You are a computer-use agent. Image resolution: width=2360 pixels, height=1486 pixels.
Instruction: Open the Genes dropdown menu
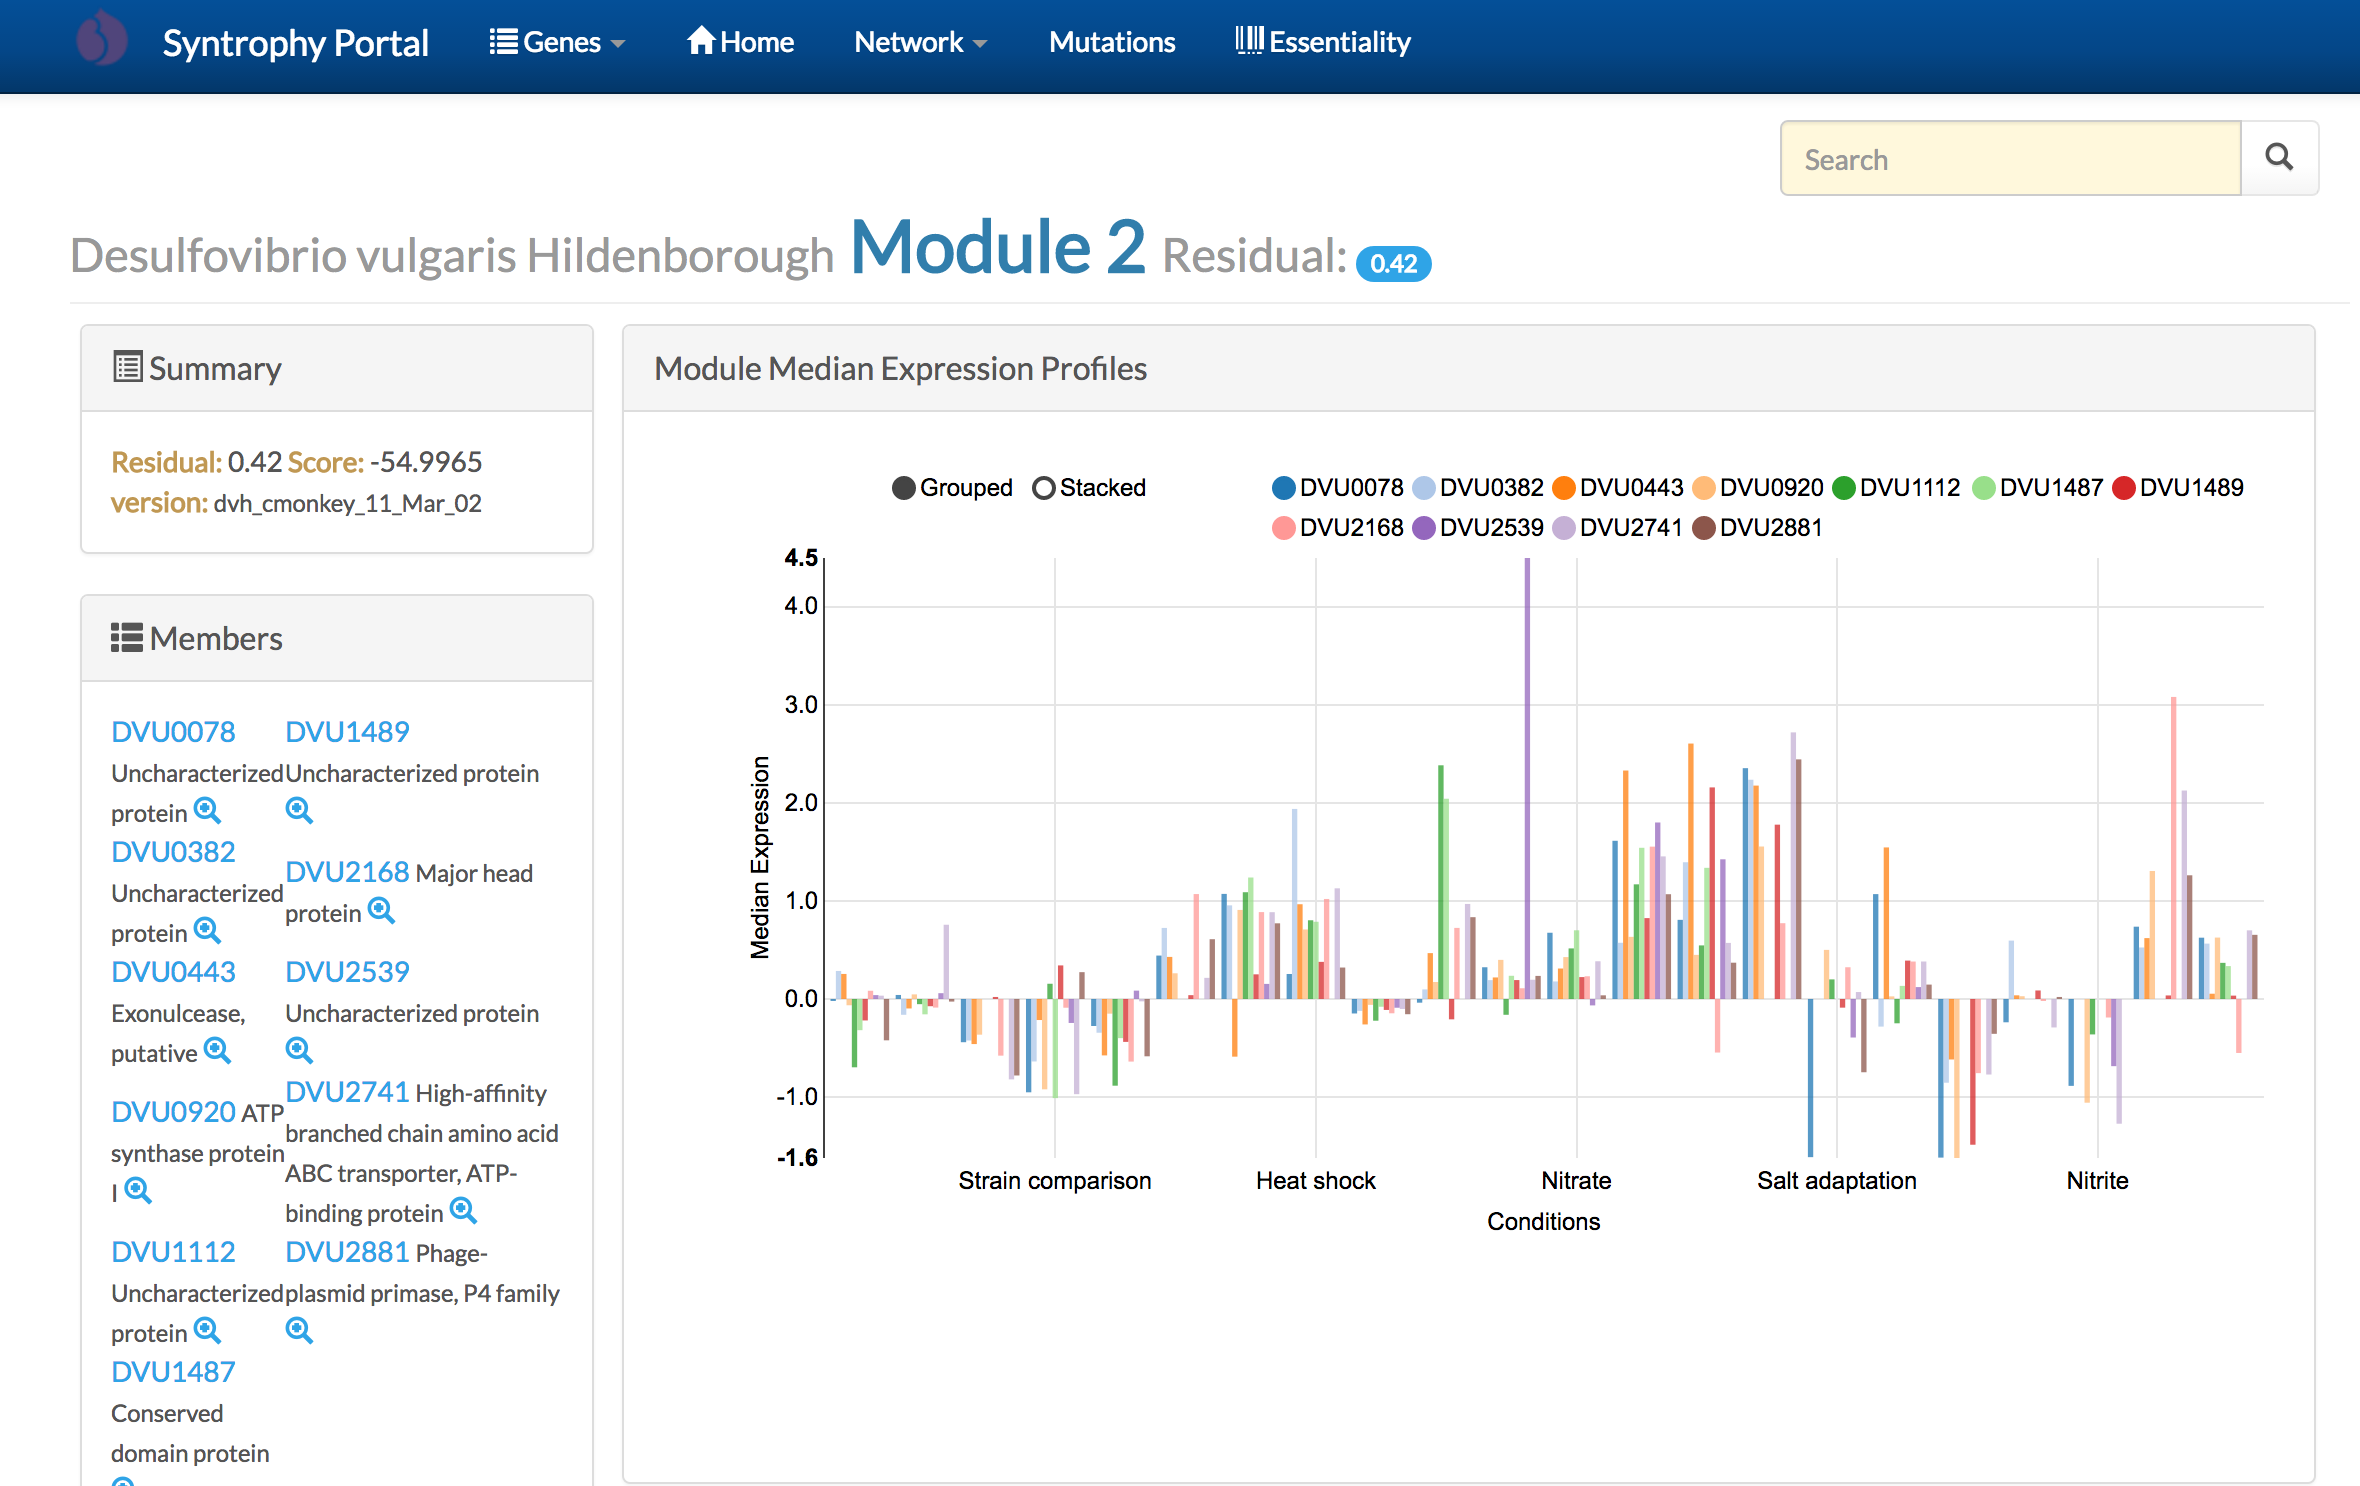coord(557,42)
